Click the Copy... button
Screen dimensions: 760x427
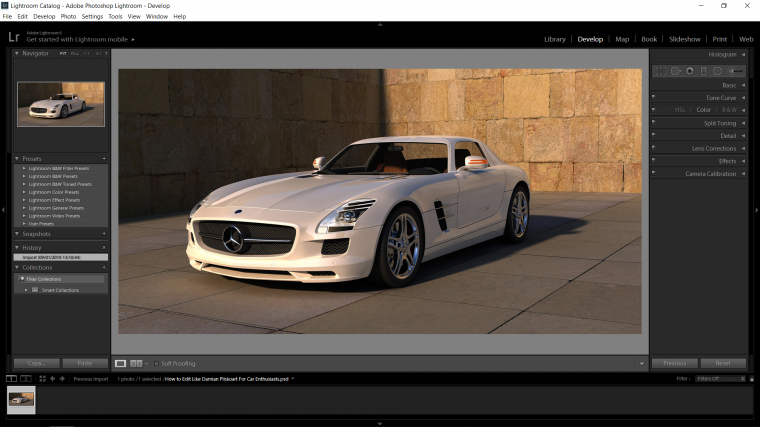(36, 363)
